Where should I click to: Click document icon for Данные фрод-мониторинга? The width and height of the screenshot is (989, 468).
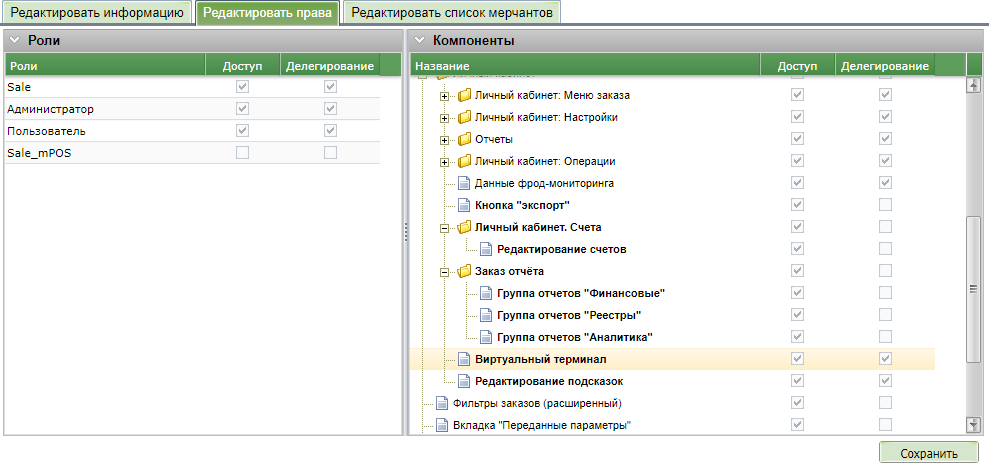click(464, 183)
